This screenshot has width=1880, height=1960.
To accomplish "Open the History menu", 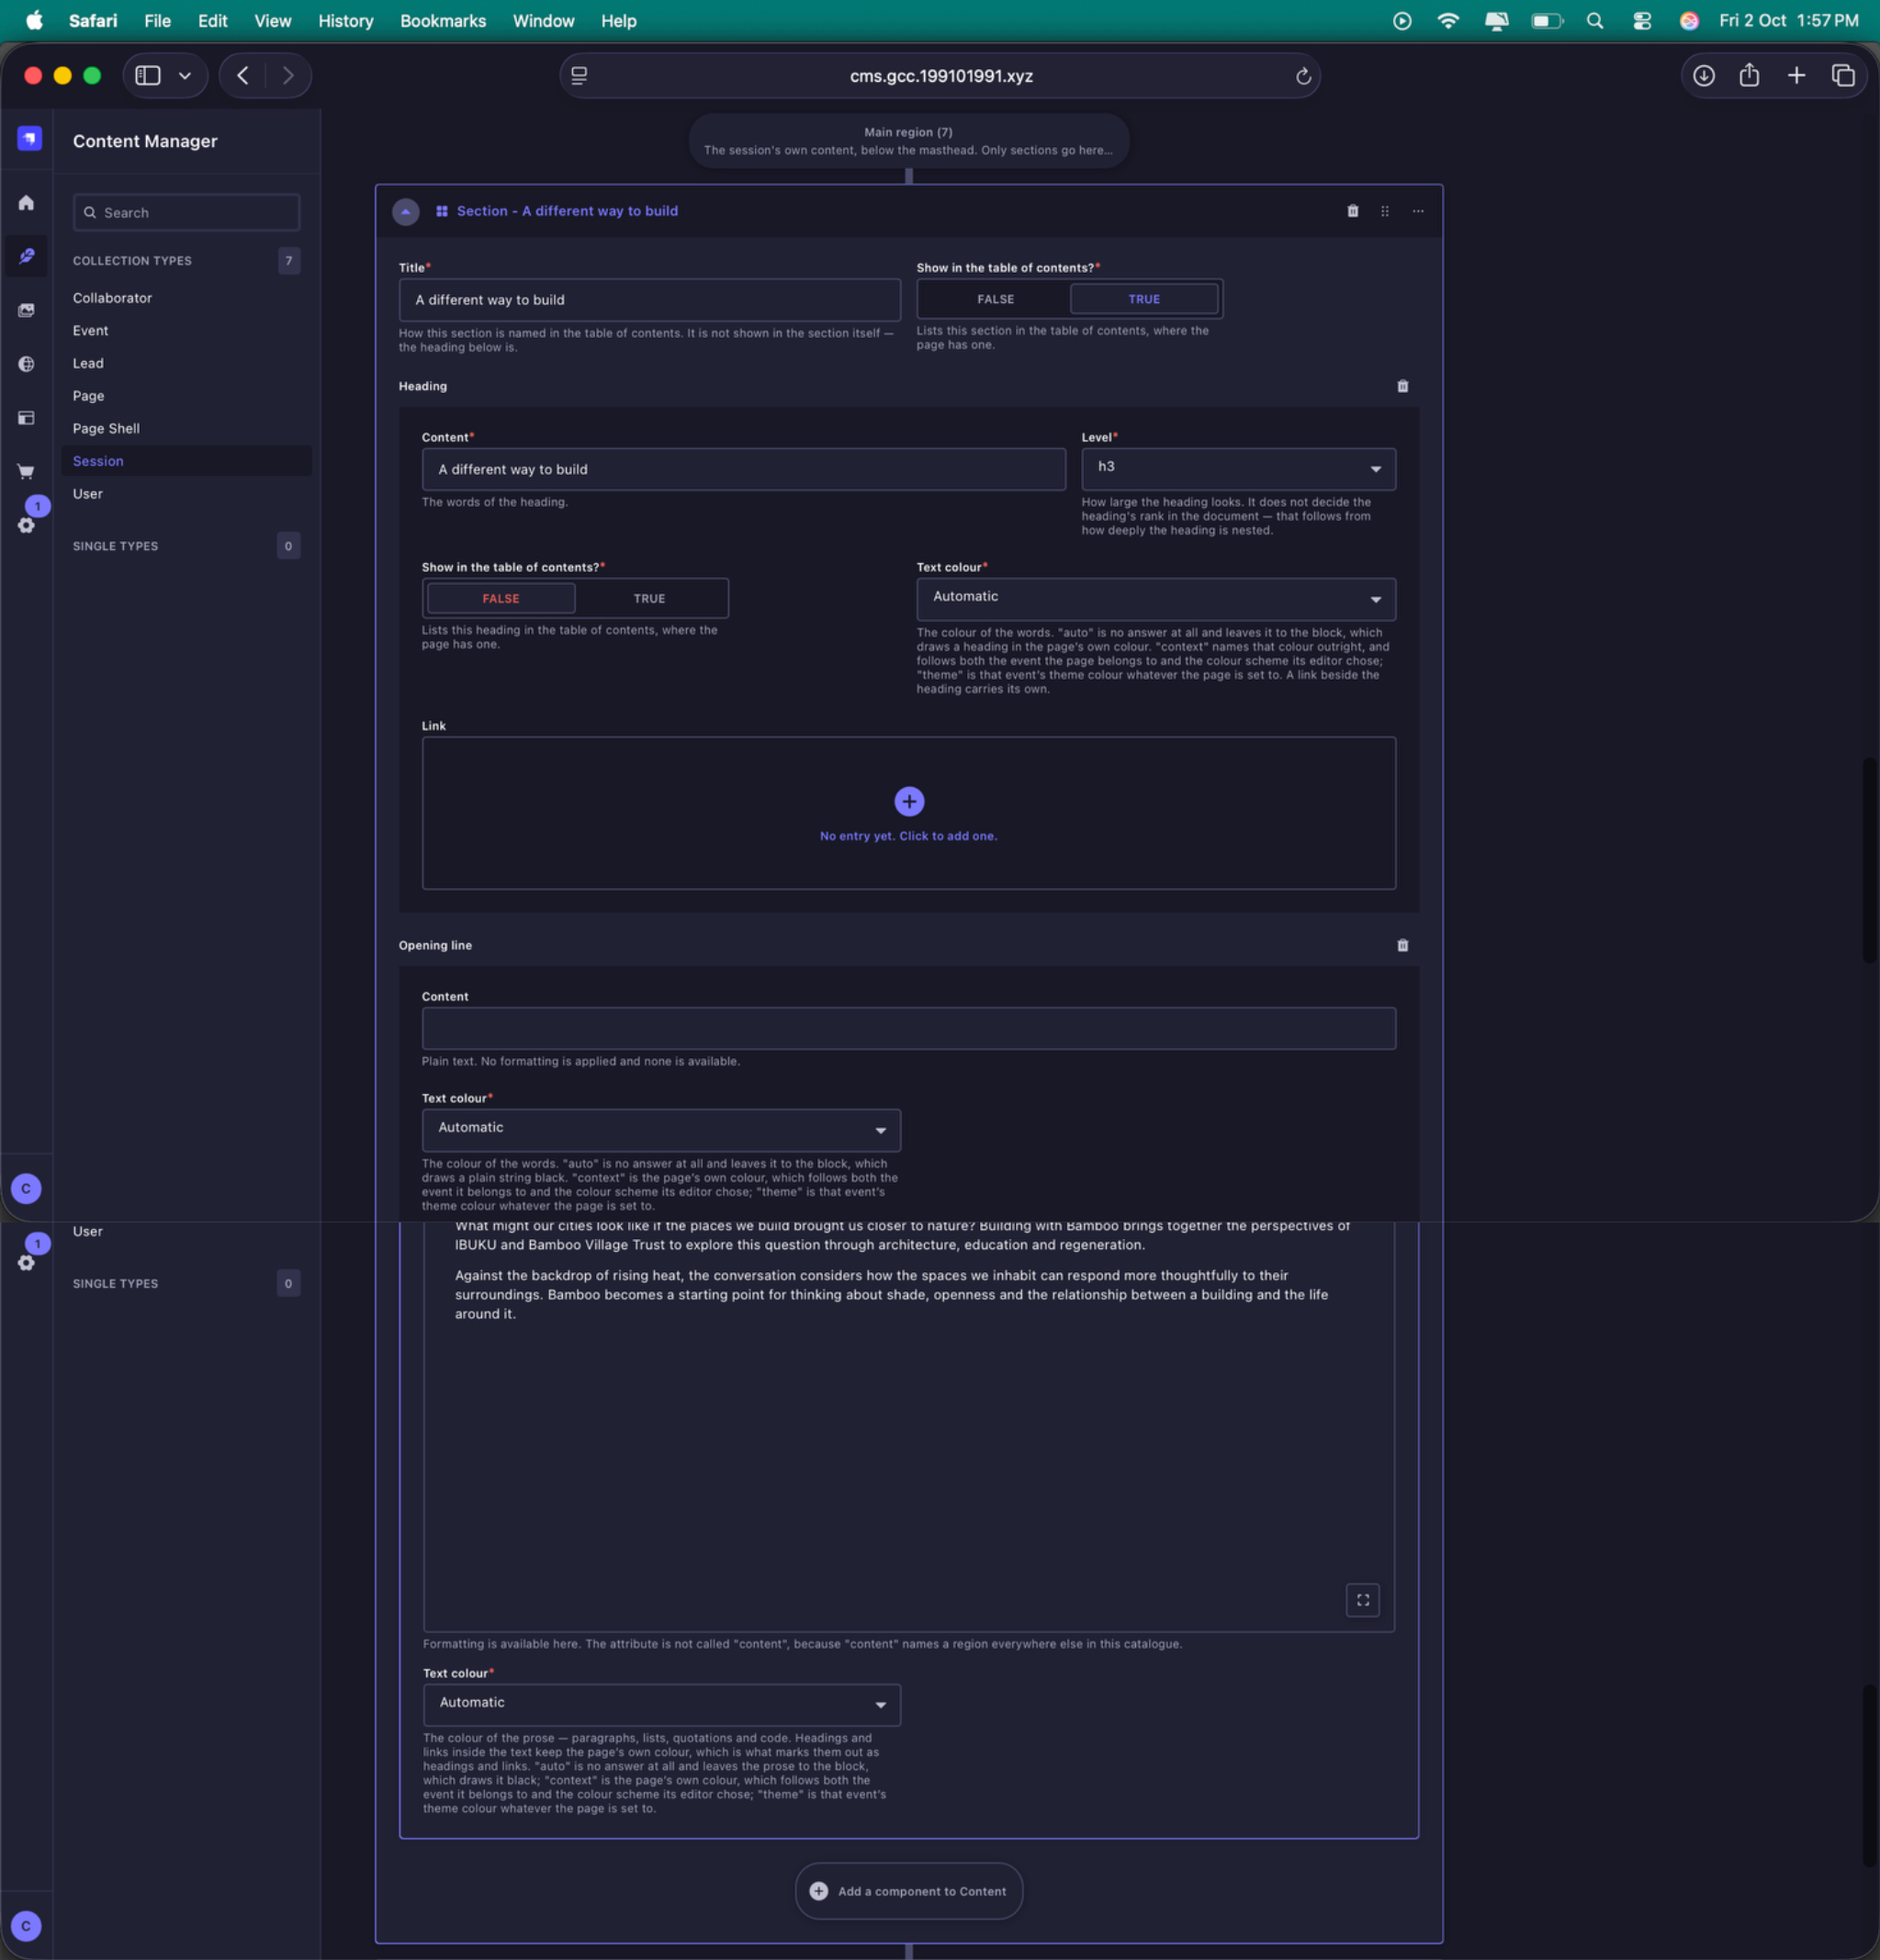I will coord(345,21).
